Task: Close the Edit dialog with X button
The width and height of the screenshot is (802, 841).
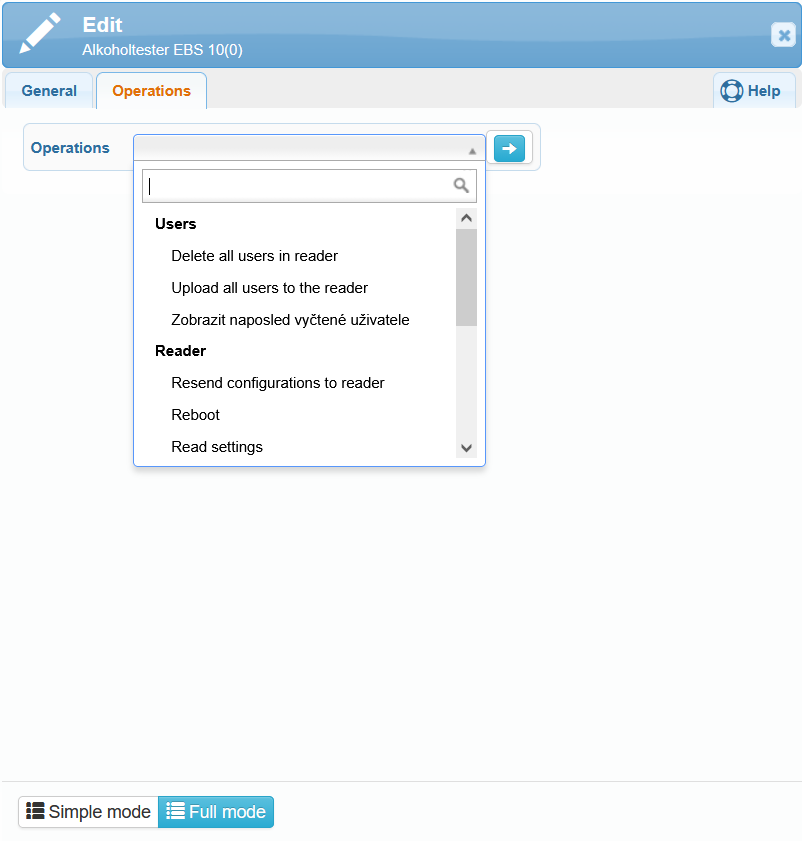Action: point(783,35)
